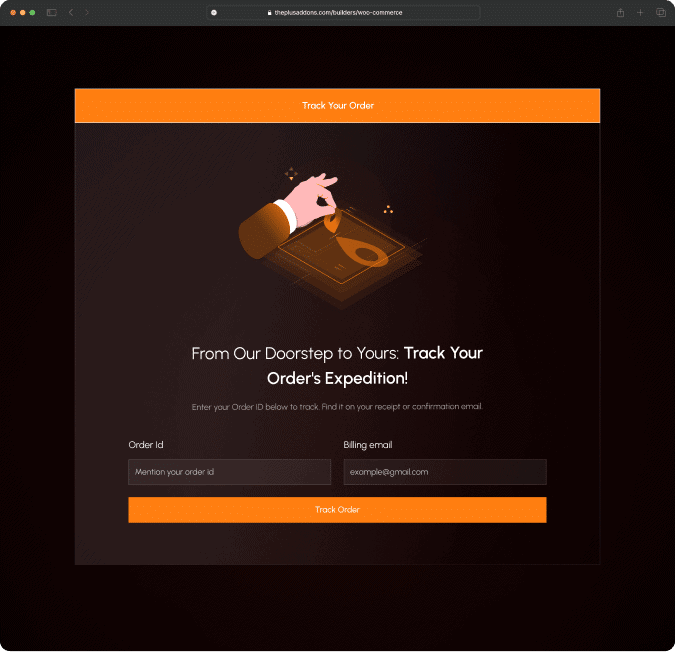The image size is (675, 652).
Task: Focus the Order Id input field
Action: 229,472
